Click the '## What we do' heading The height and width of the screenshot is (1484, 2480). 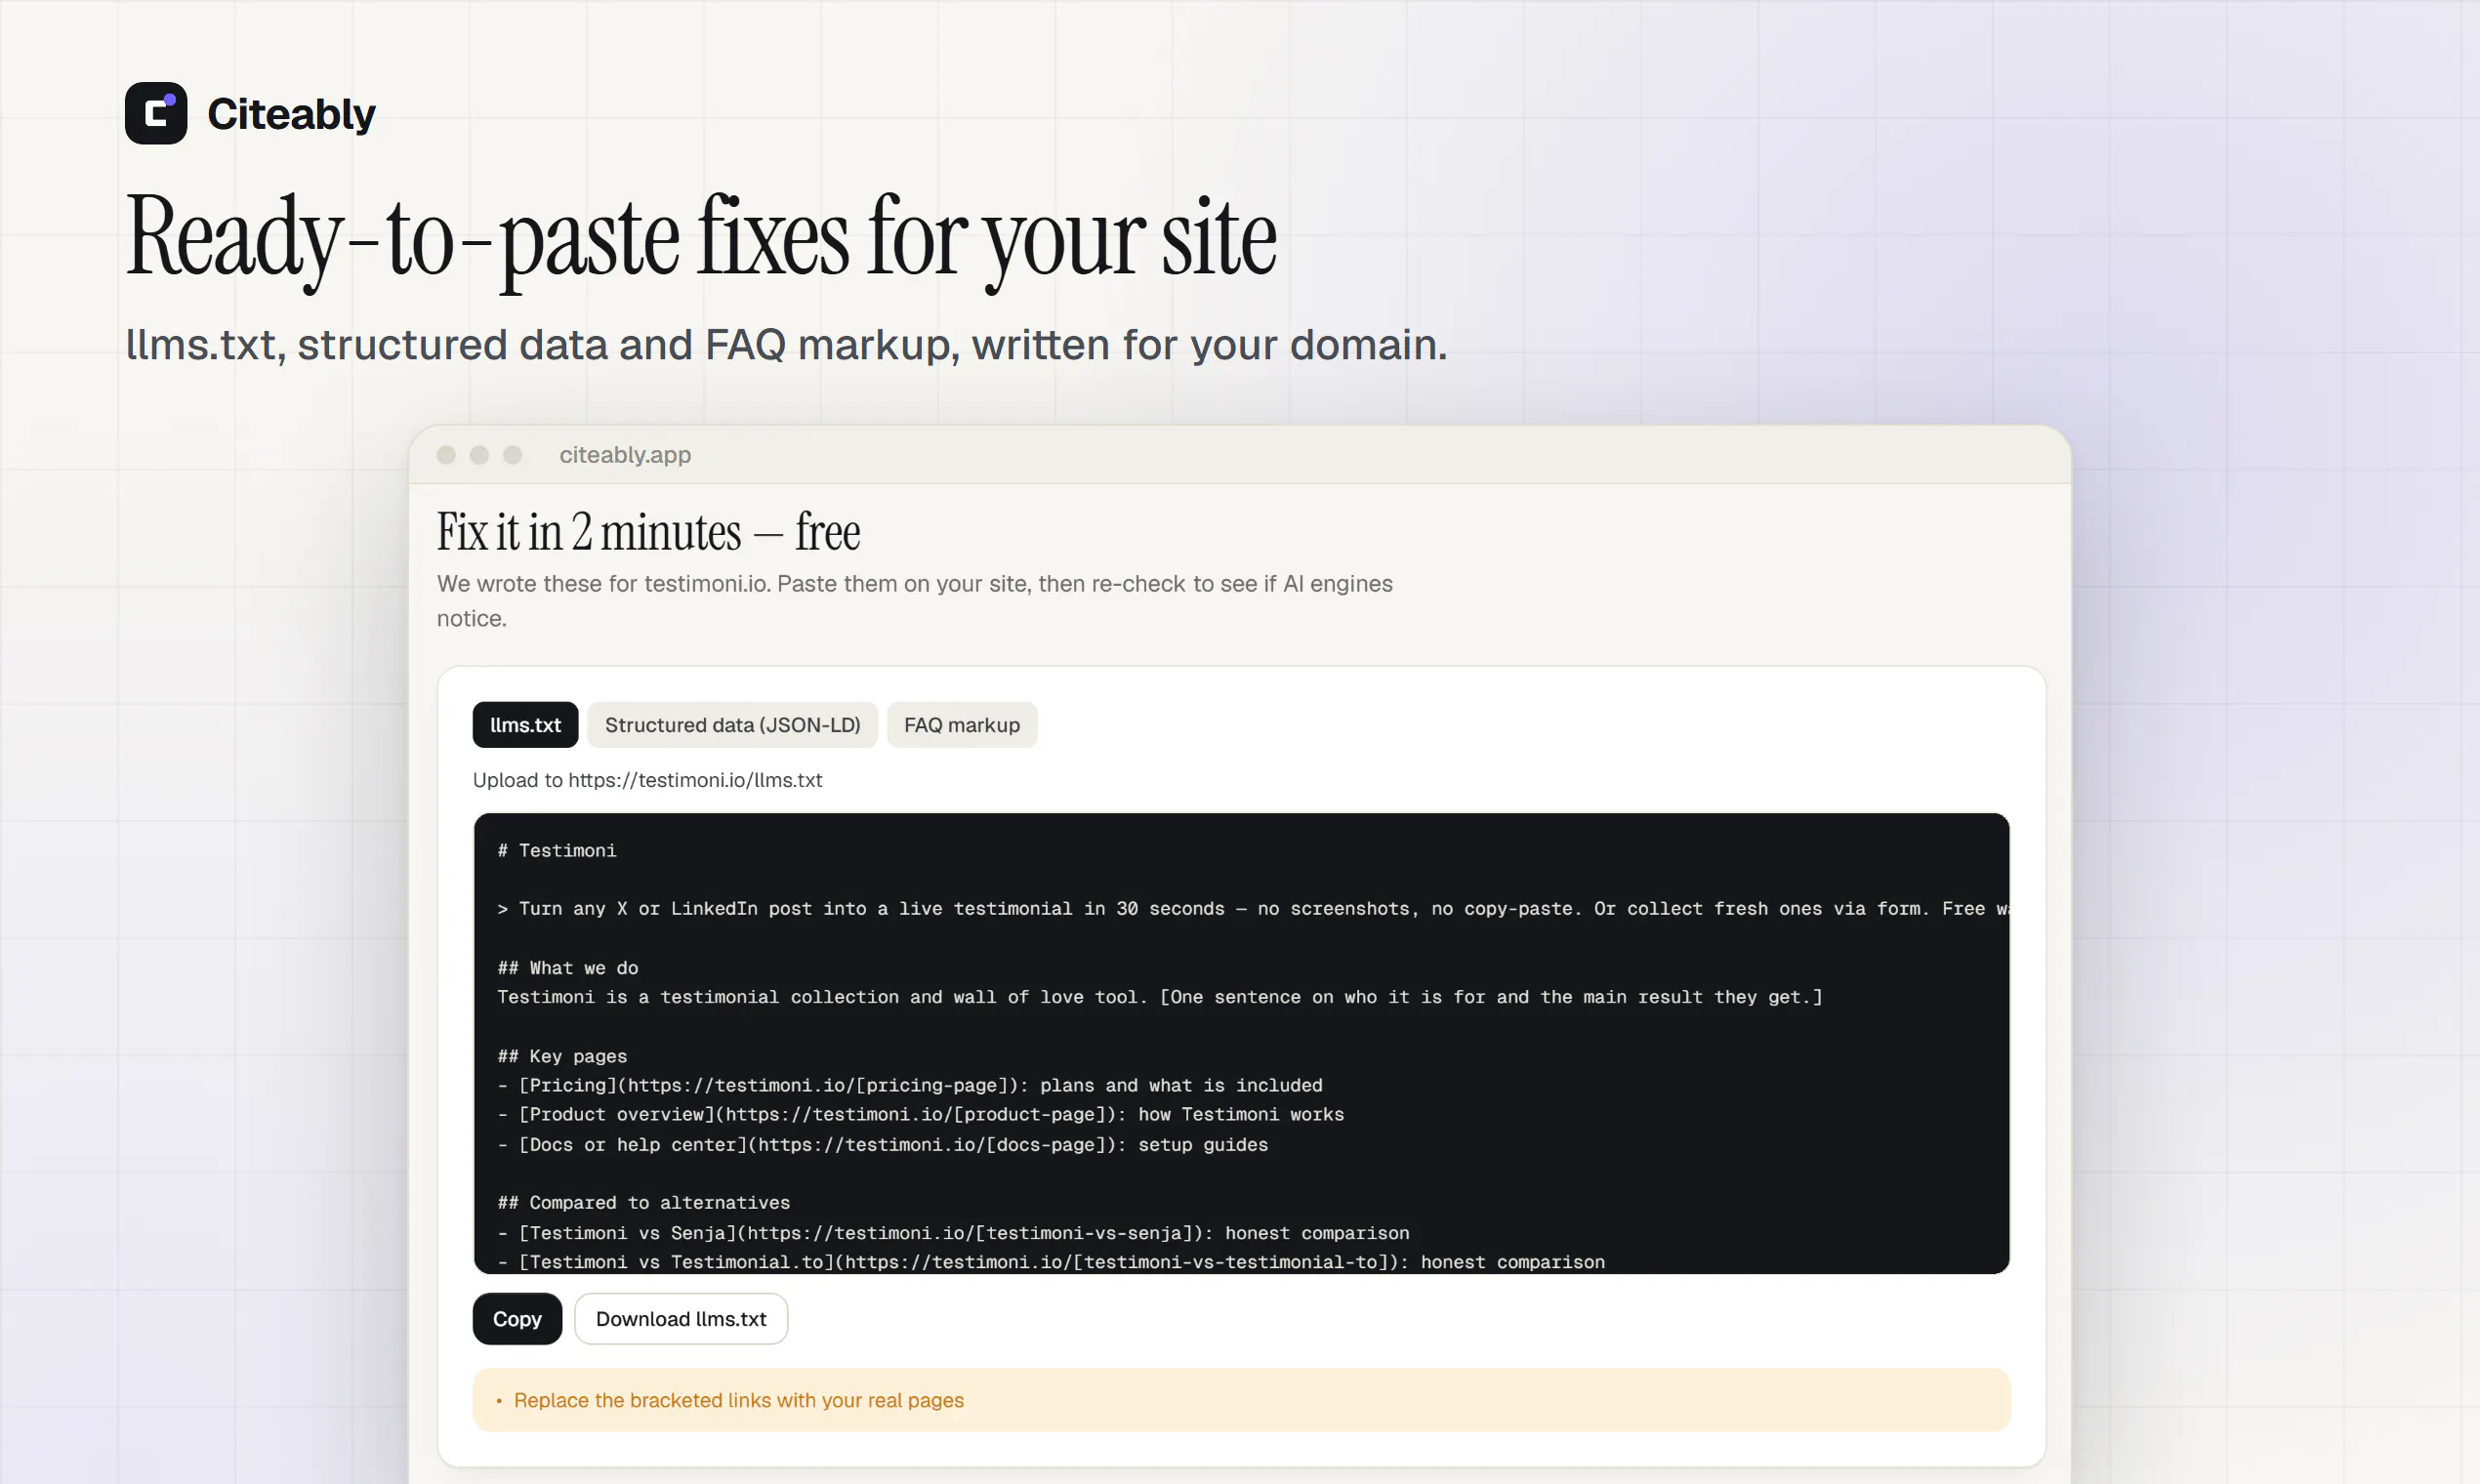568,968
